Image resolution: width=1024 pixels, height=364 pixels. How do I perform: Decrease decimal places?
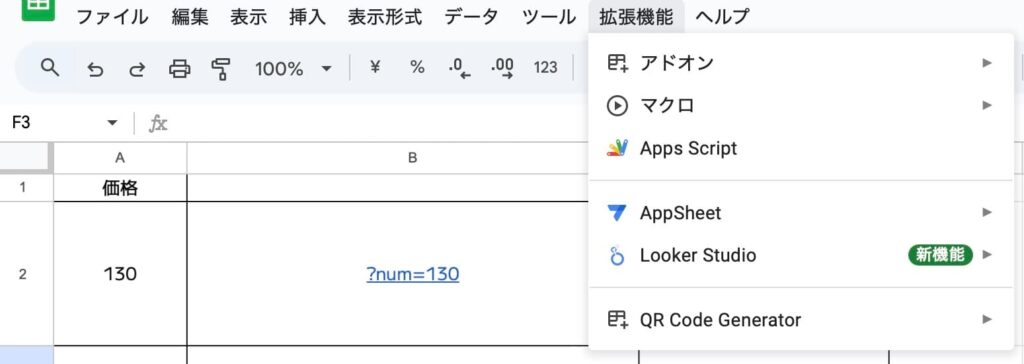[x=460, y=68]
